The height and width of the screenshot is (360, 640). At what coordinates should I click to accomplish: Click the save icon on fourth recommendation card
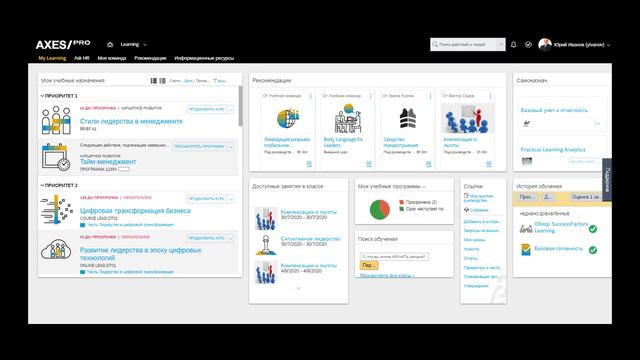point(489,164)
